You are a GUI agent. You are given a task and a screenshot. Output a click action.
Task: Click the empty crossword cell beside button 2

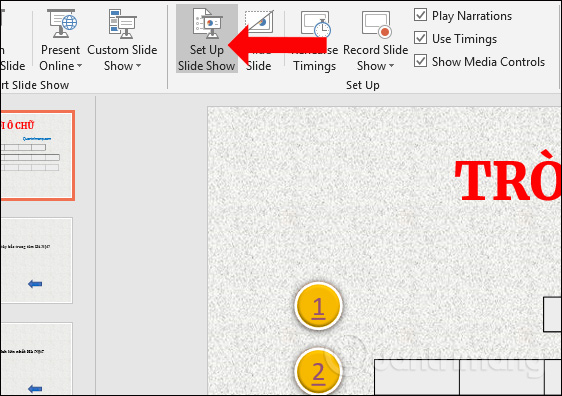417,378
